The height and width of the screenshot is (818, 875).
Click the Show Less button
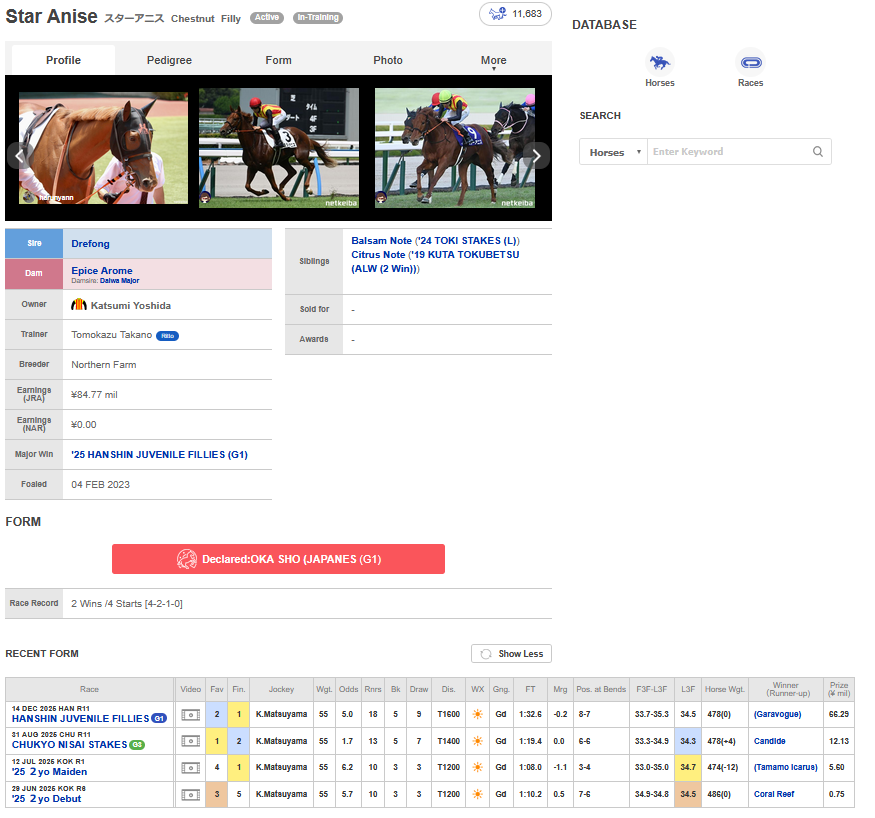point(511,653)
